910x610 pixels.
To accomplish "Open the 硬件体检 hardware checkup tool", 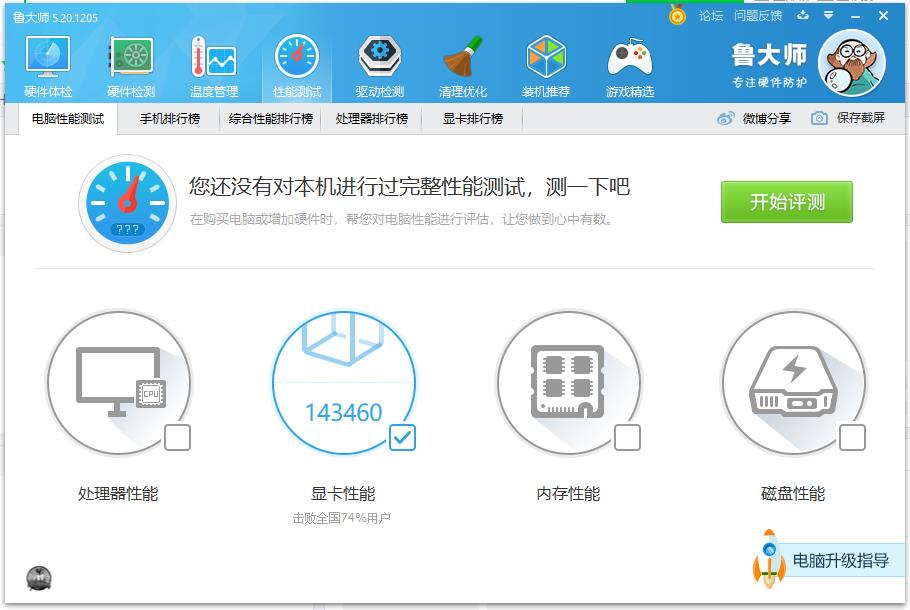I will click(46, 64).
